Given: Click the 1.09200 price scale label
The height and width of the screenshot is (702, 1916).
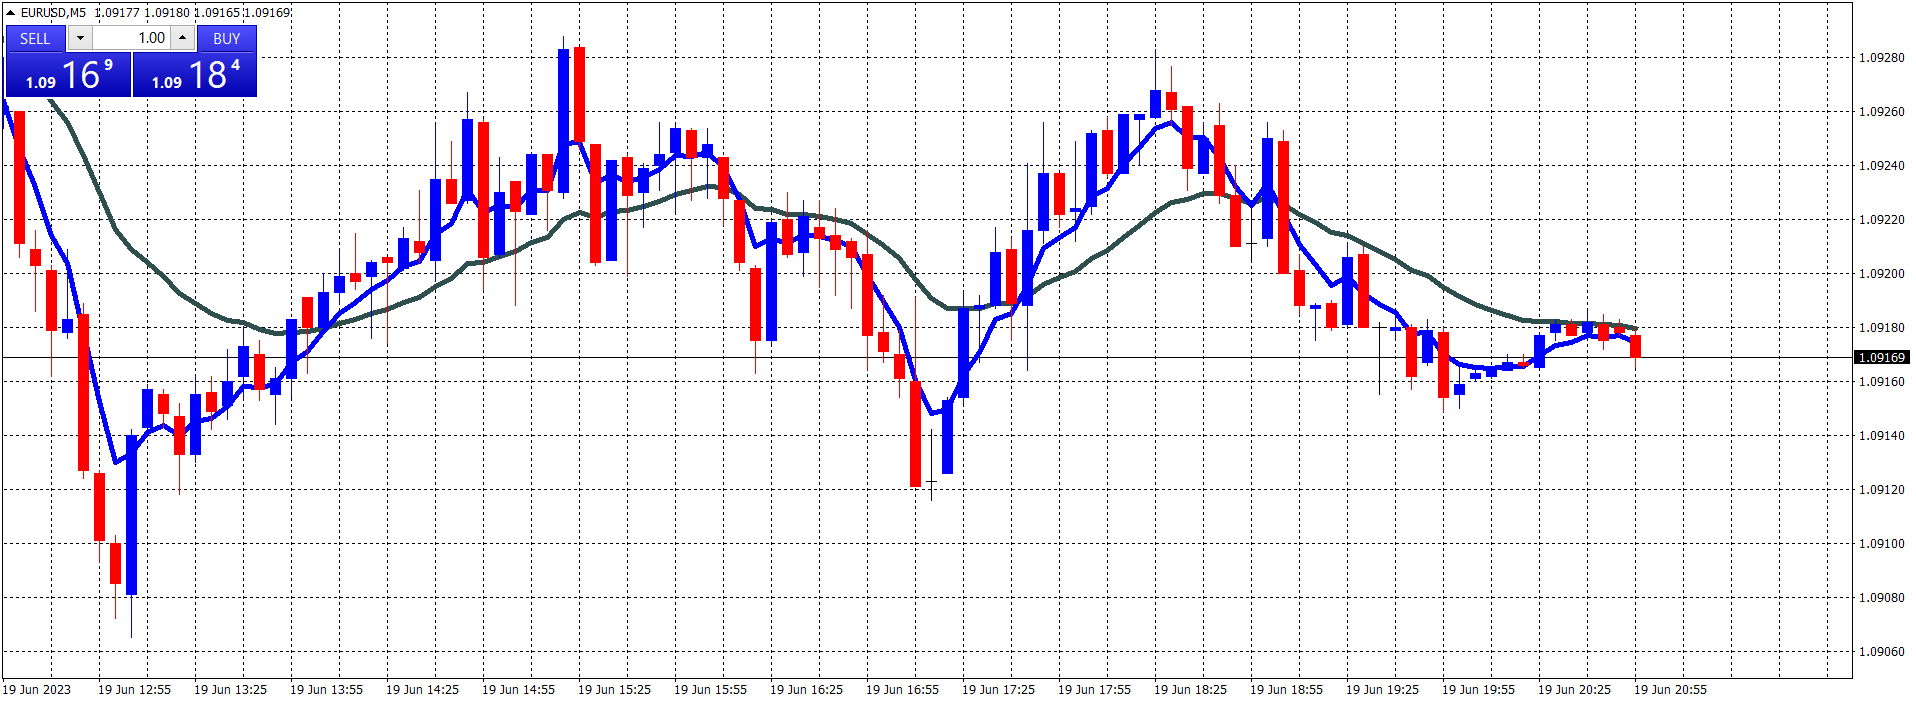Looking at the screenshot, I should click(x=1881, y=274).
